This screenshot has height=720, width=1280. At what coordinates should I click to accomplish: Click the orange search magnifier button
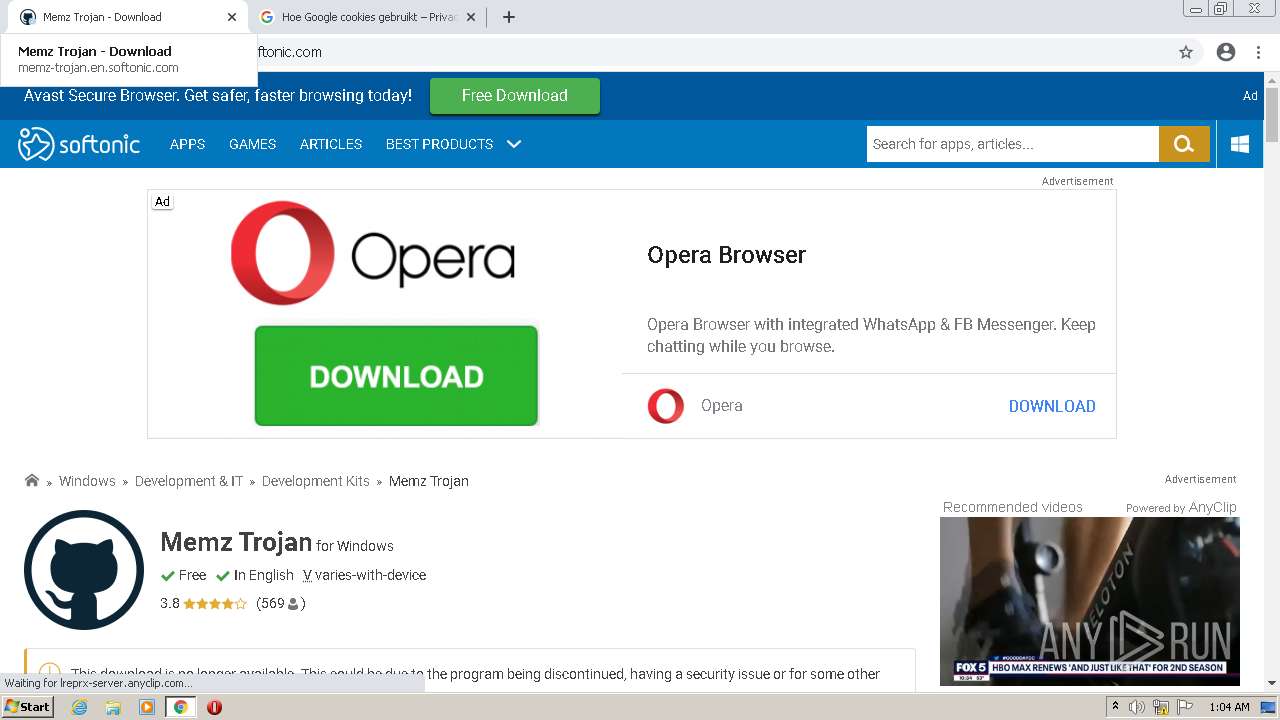[1184, 144]
